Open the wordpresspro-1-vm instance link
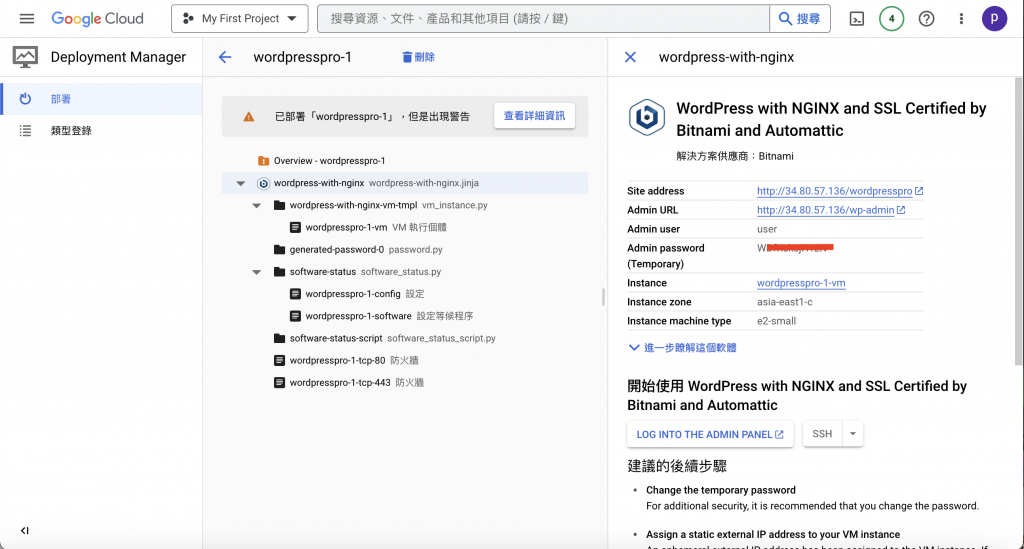1024x549 pixels. [801, 283]
